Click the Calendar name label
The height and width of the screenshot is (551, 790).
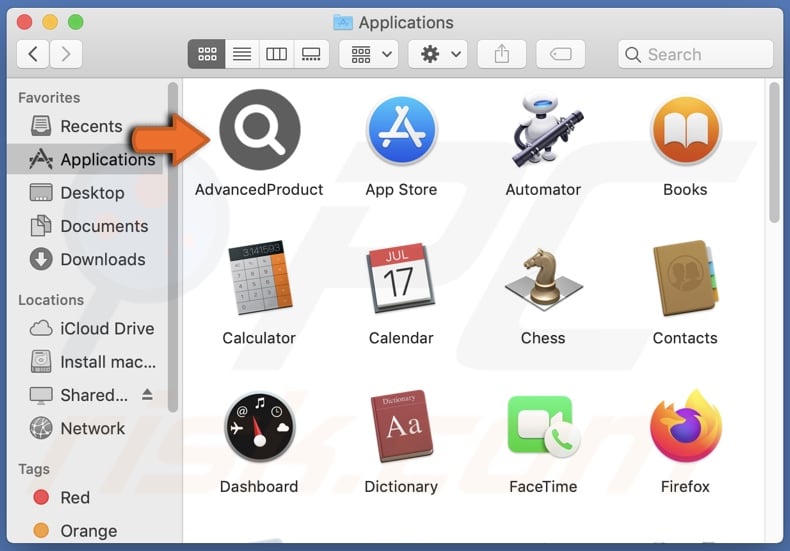(401, 338)
